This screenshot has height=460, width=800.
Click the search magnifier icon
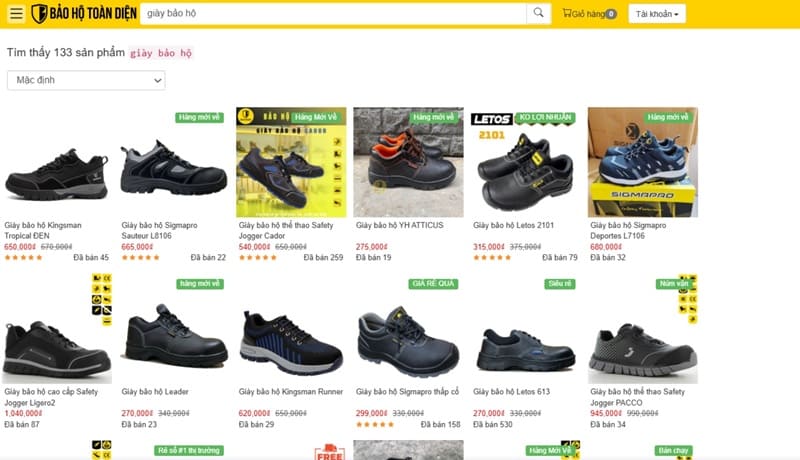(539, 14)
